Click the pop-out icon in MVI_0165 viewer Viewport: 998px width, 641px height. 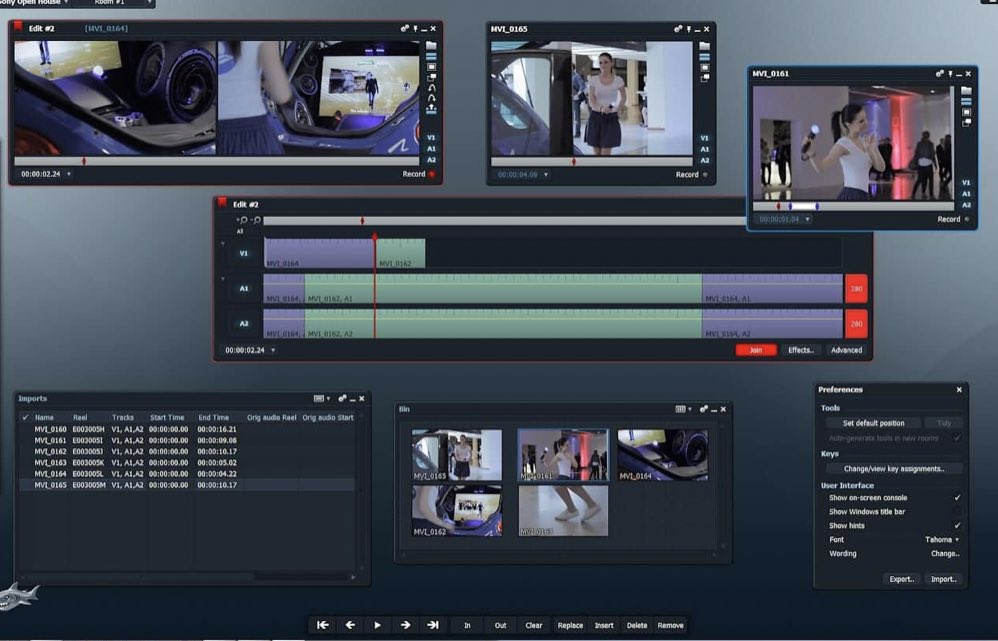click(705, 78)
